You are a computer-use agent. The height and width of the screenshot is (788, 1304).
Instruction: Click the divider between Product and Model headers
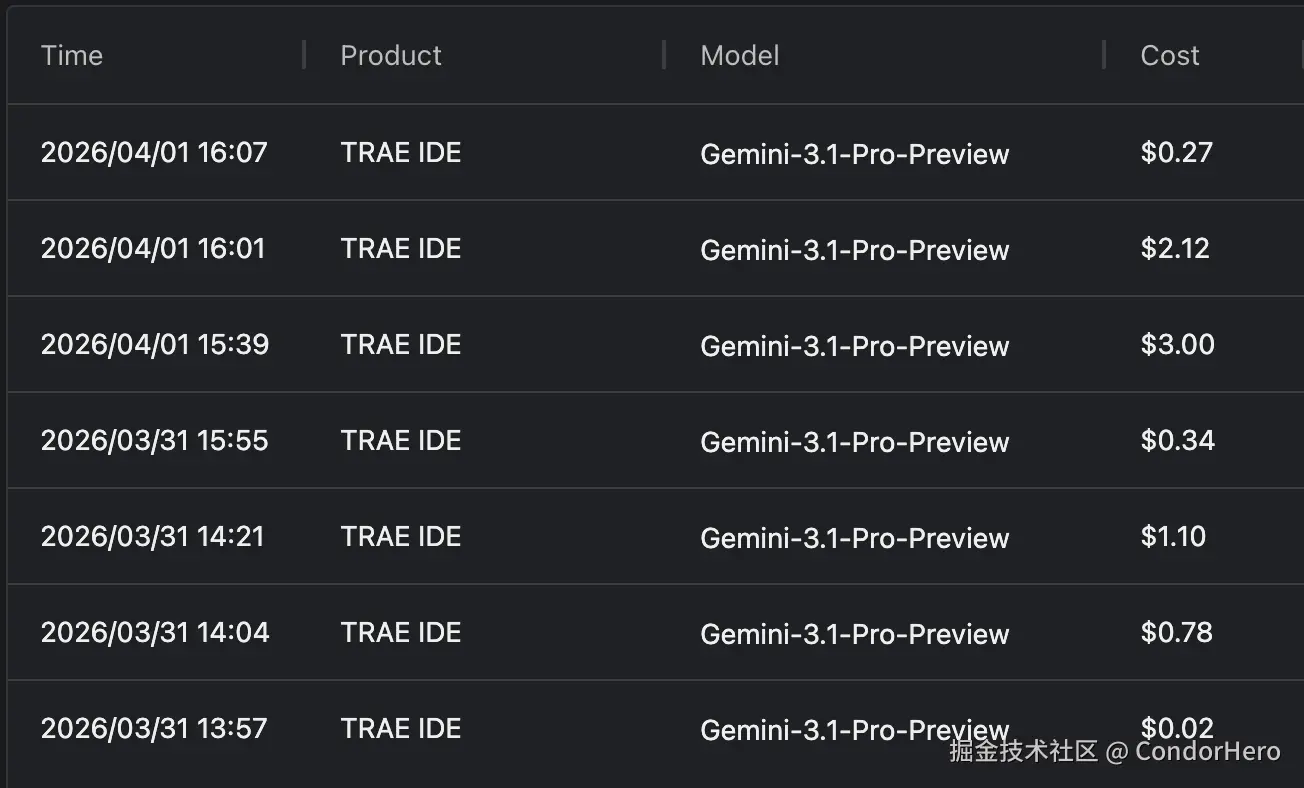coord(664,55)
